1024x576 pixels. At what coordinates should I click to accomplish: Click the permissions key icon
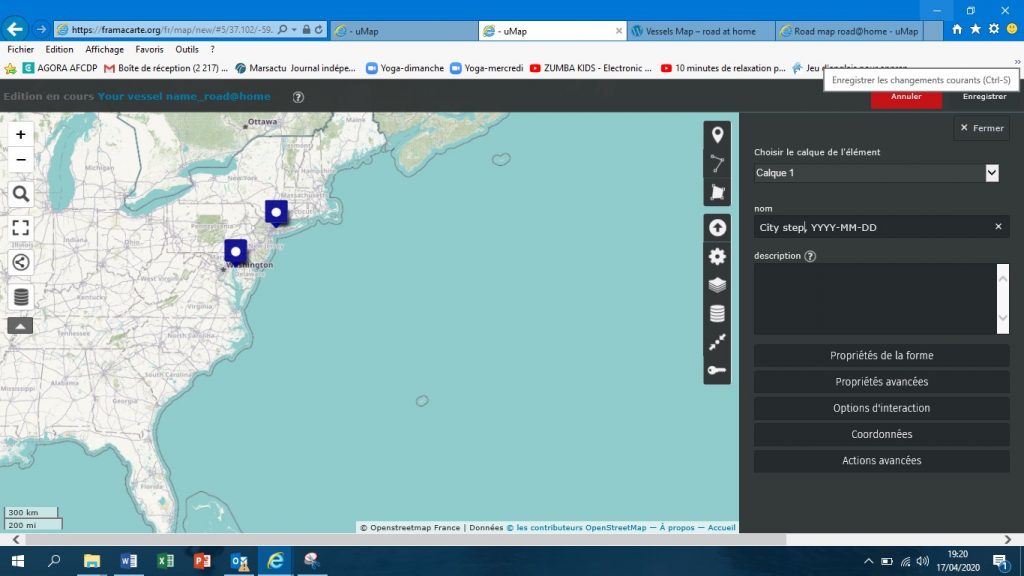[717, 370]
